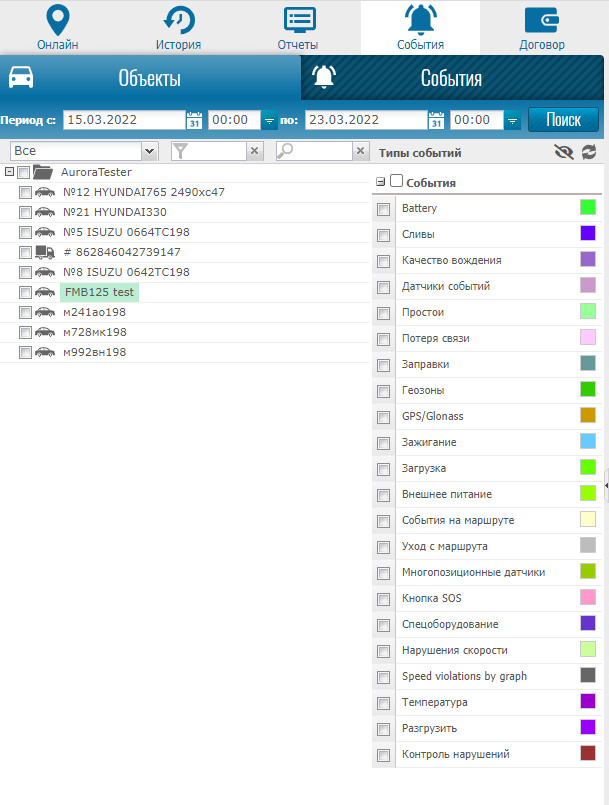This screenshot has height=805, width=609.
Task: Open calendar for end date 23.03.2022
Action: 436,120
